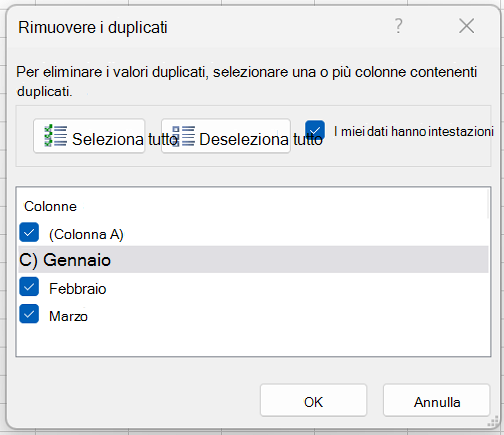Confirm with the OK button
Viewport: 504px width, 435px height.
click(313, 400)
